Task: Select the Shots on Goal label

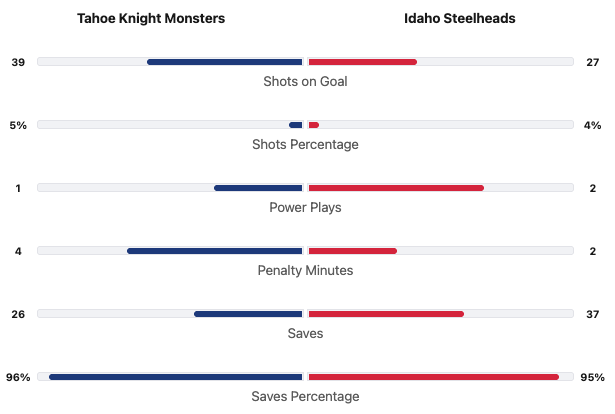Action: point(305,81)
